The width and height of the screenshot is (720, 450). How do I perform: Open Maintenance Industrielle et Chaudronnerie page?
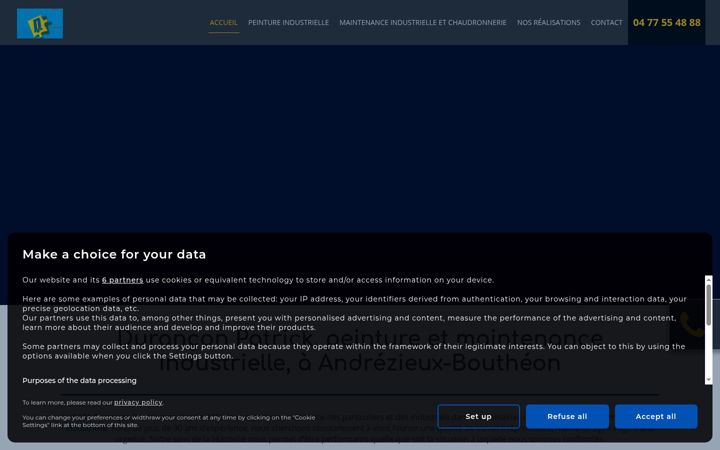tap(423, 22)
